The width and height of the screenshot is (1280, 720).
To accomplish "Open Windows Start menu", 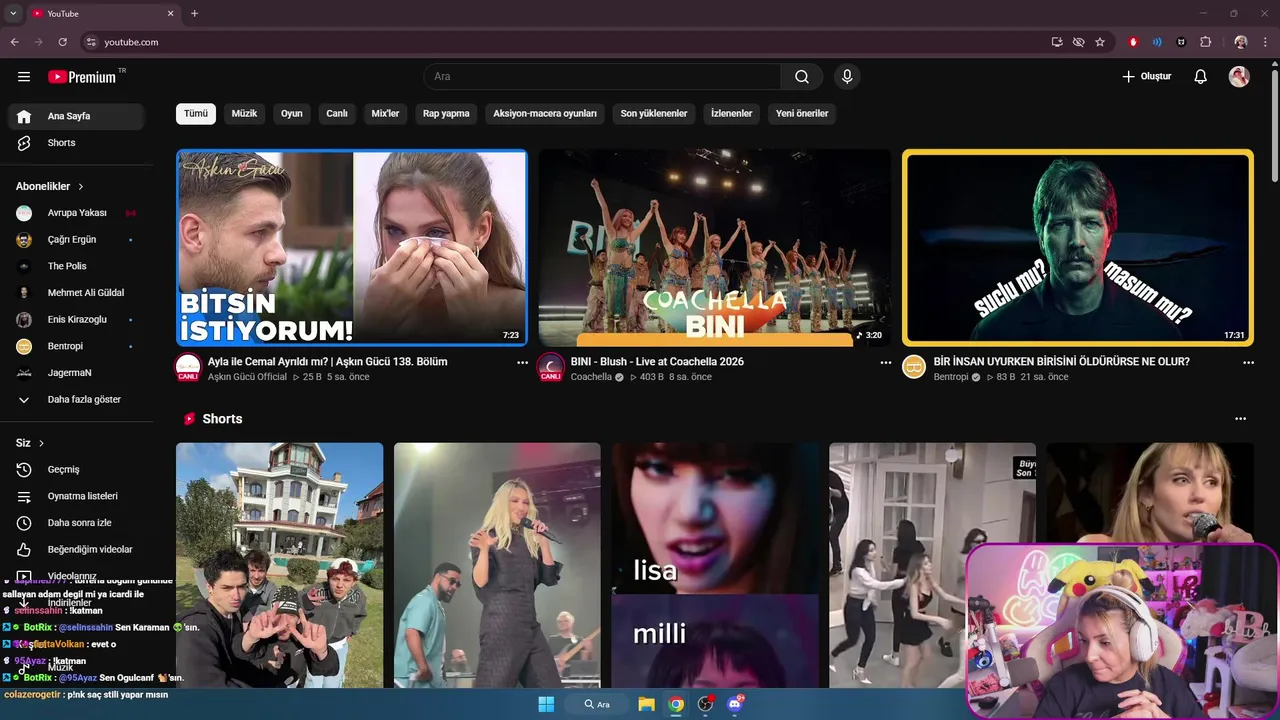I will coord(546,704).
